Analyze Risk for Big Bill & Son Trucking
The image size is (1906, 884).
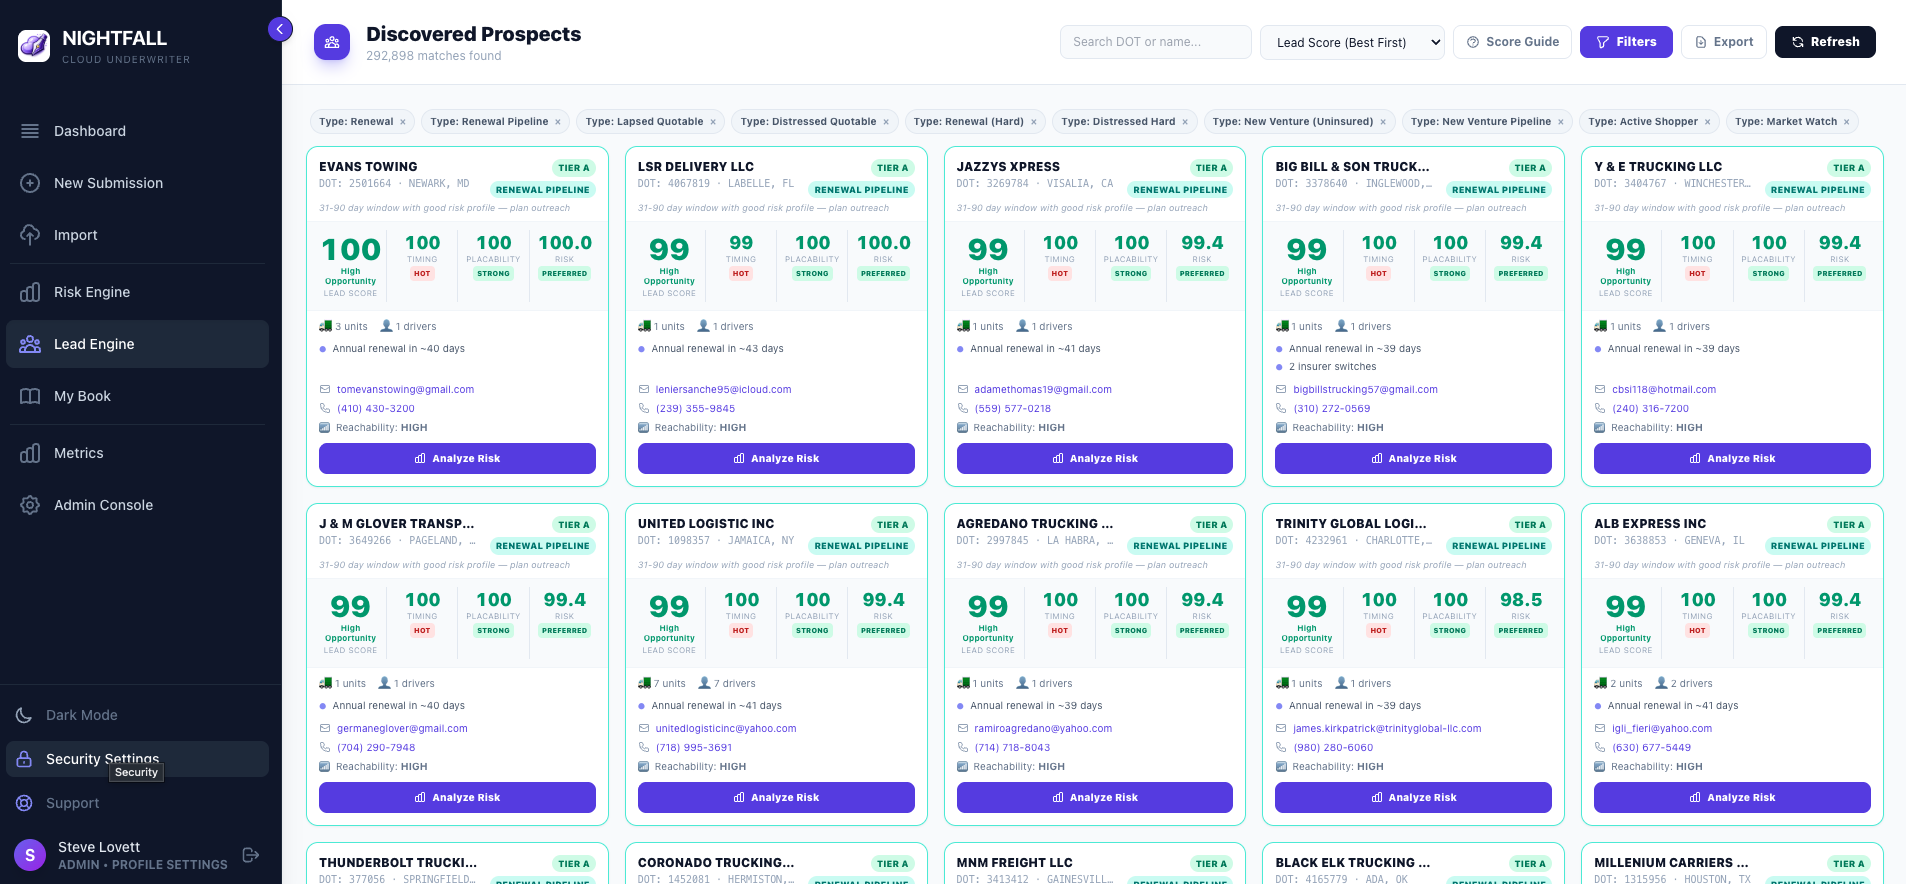pos(1413,458)
